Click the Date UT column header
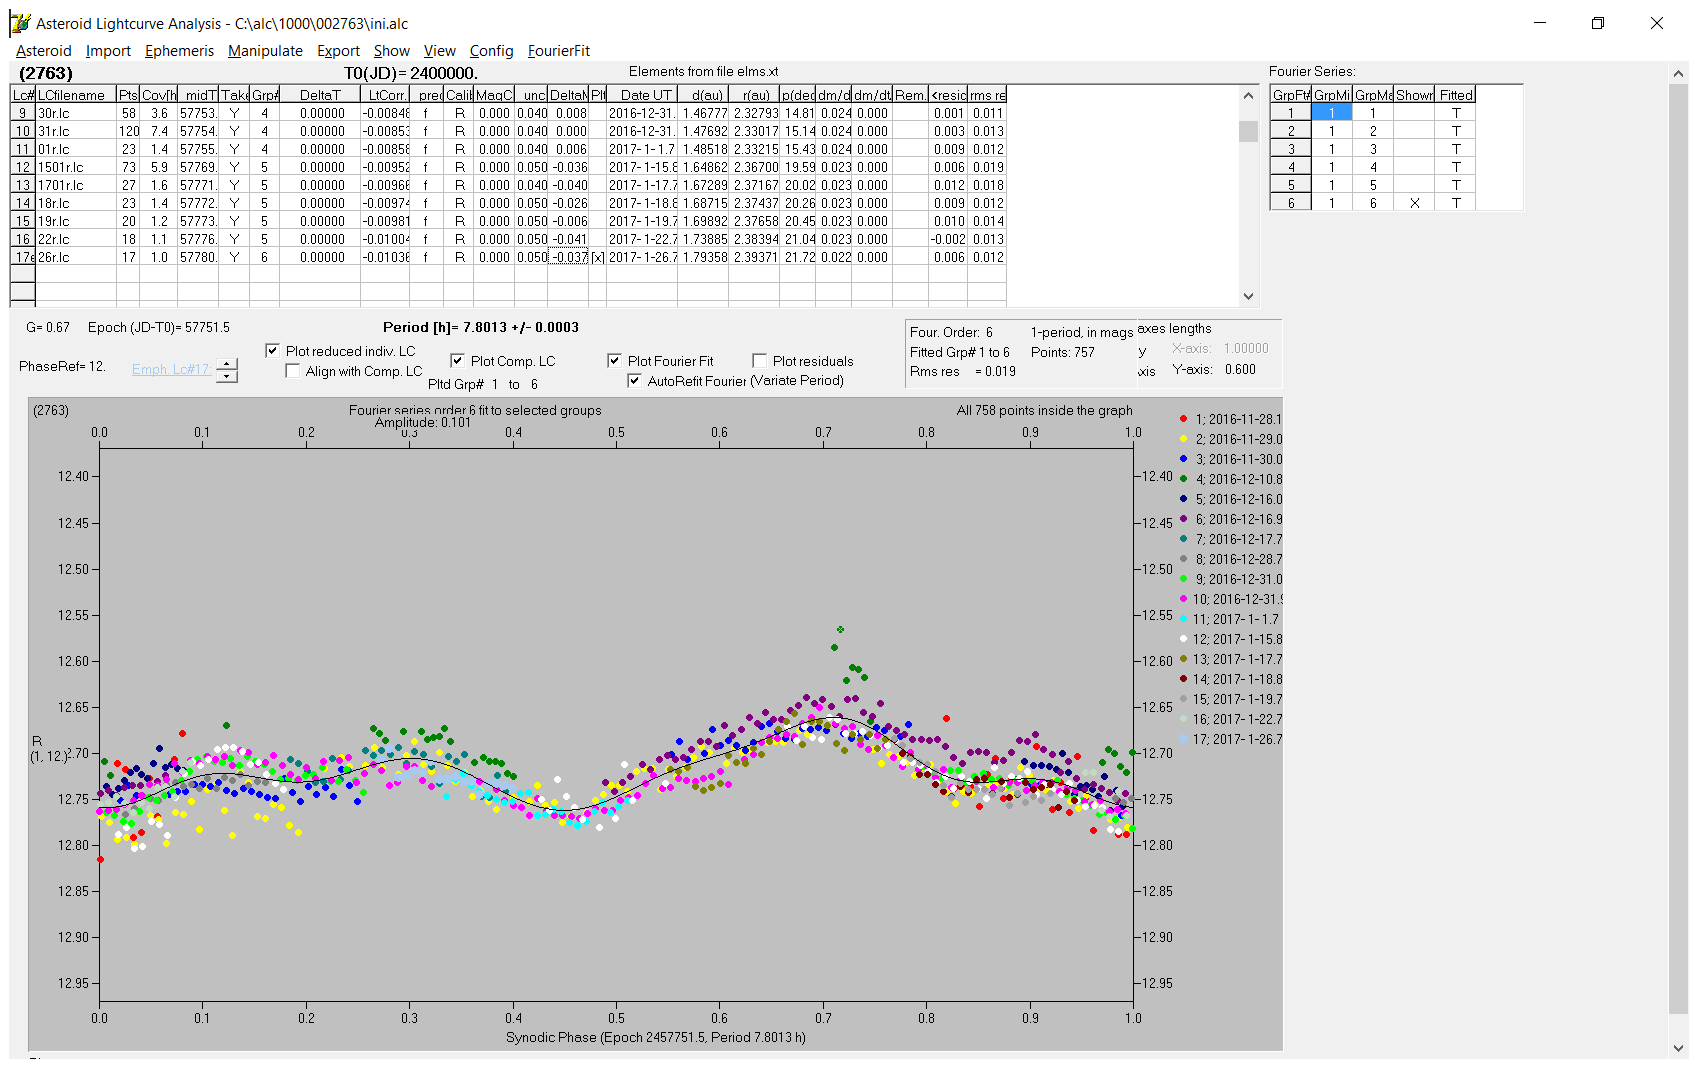1698x1068 pixels. tap(642, 95)
